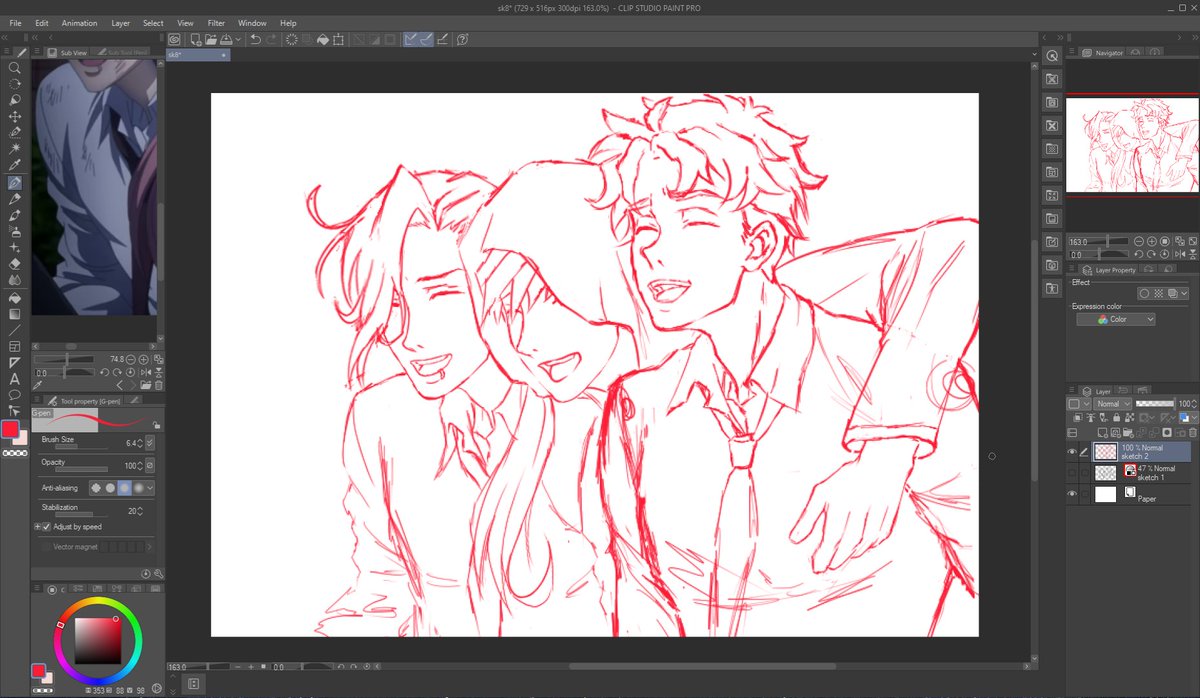The height and width of the screenshot is (698, 1200).
Task: Click the layer opacity value field
Action: click(1183, 404)
